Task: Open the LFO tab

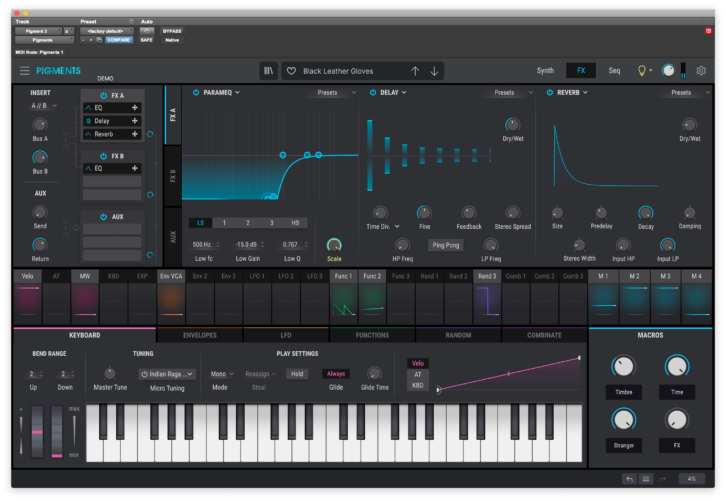Action: click(x=286, y=335)
